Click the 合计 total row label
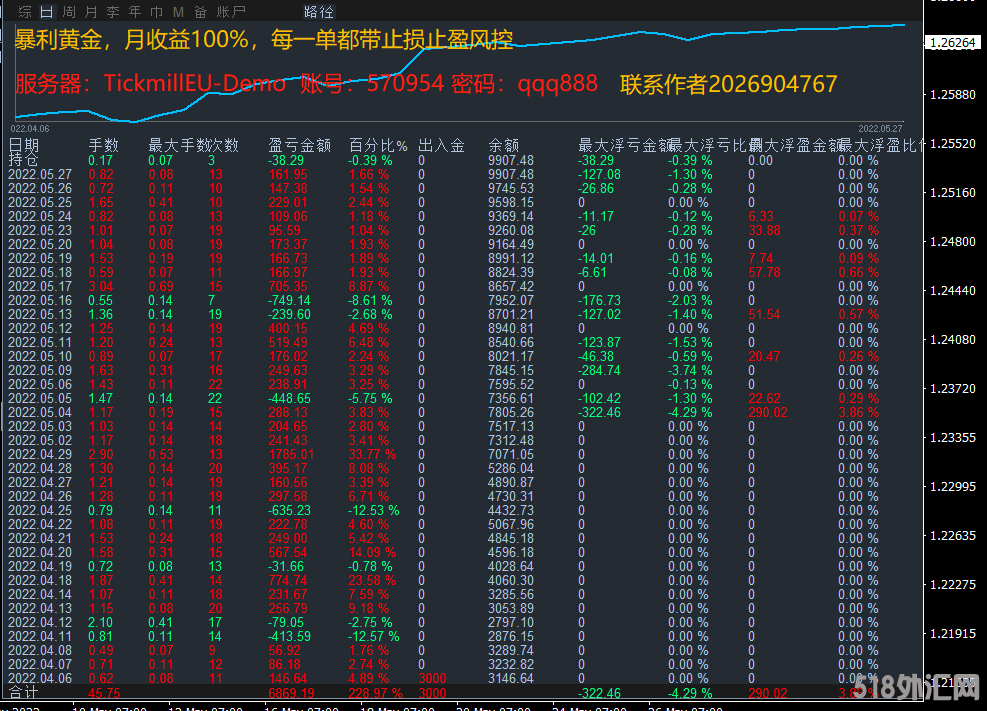 tap(23, 692)
